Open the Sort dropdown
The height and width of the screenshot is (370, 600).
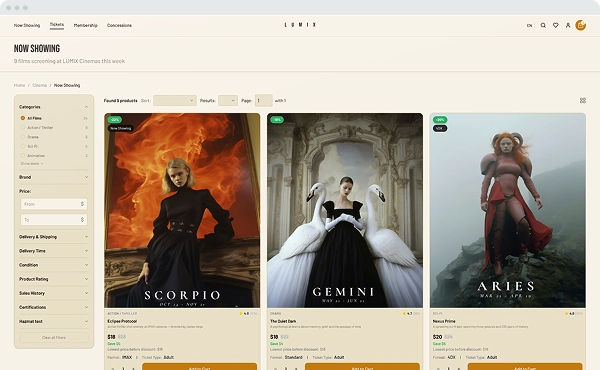point(175,101)
